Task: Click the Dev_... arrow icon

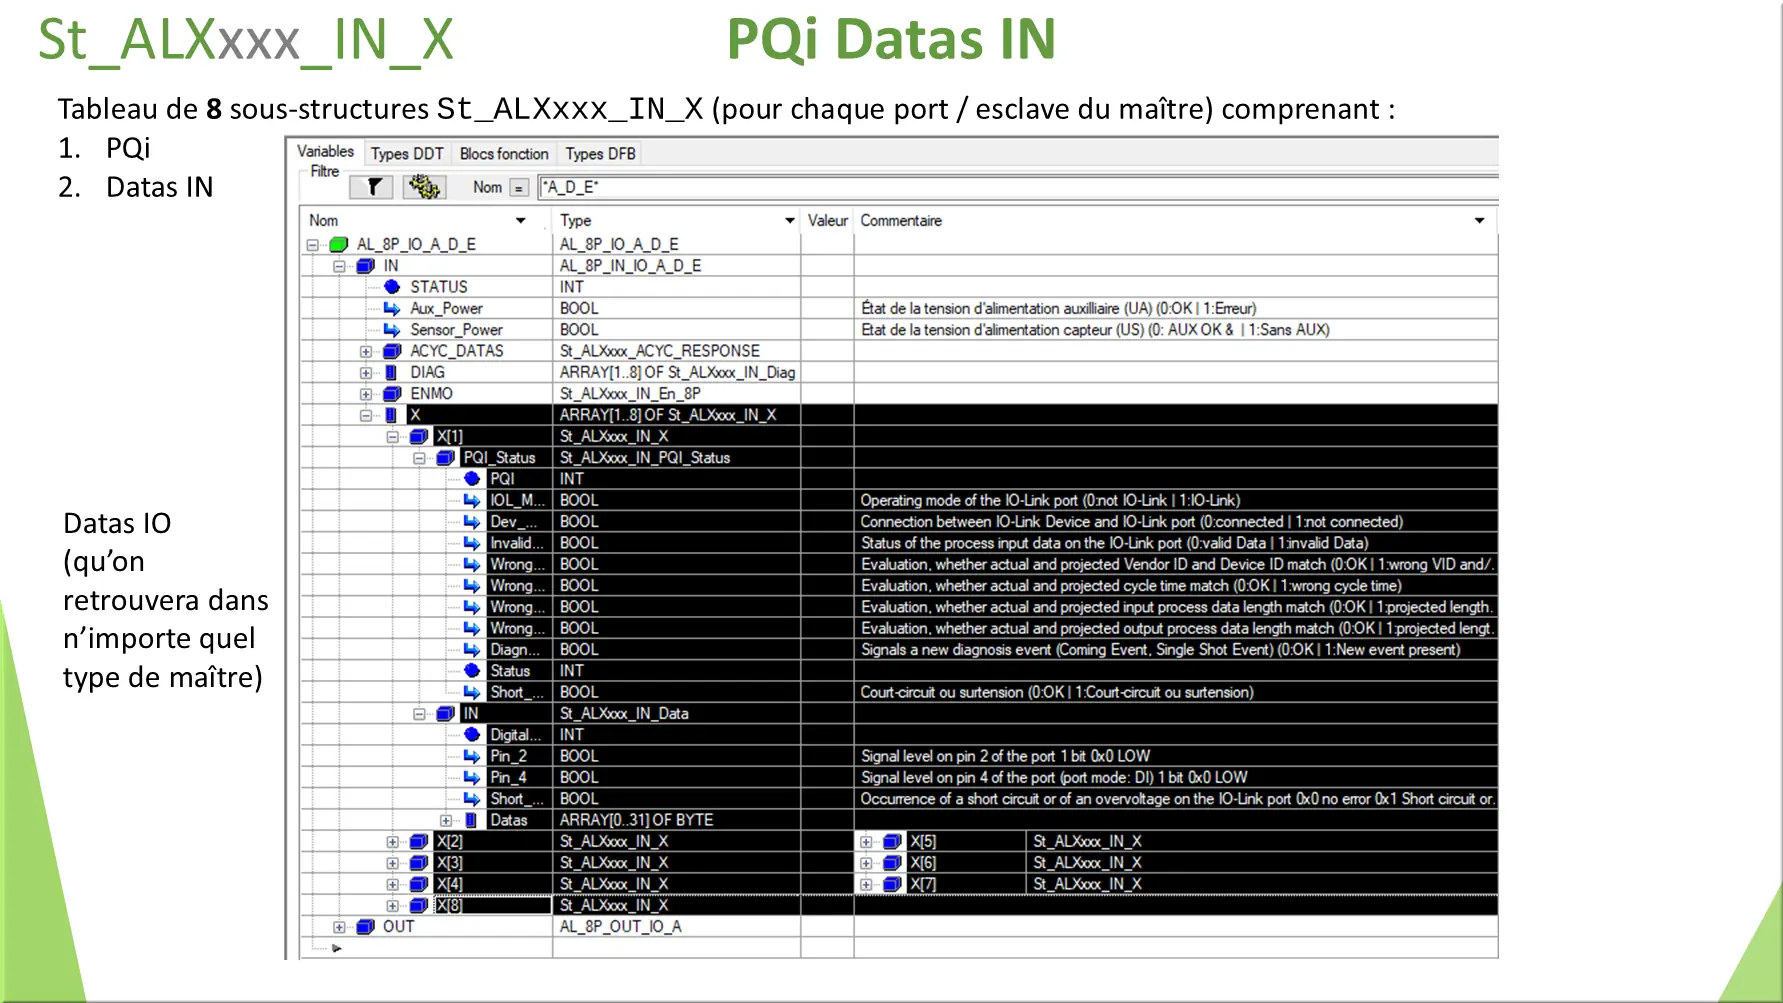Action: 472,522
